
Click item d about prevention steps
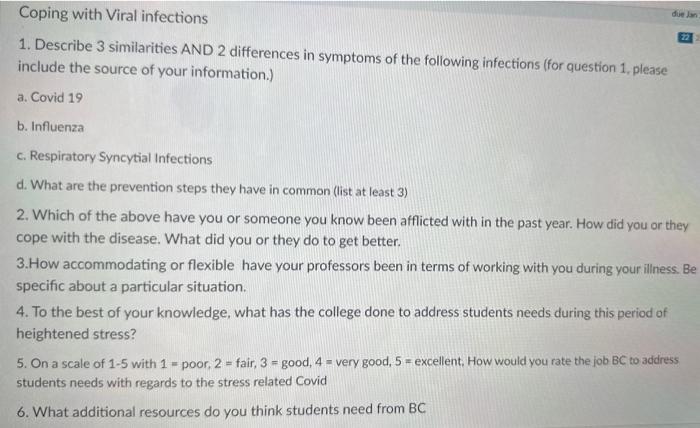(212, 188)
